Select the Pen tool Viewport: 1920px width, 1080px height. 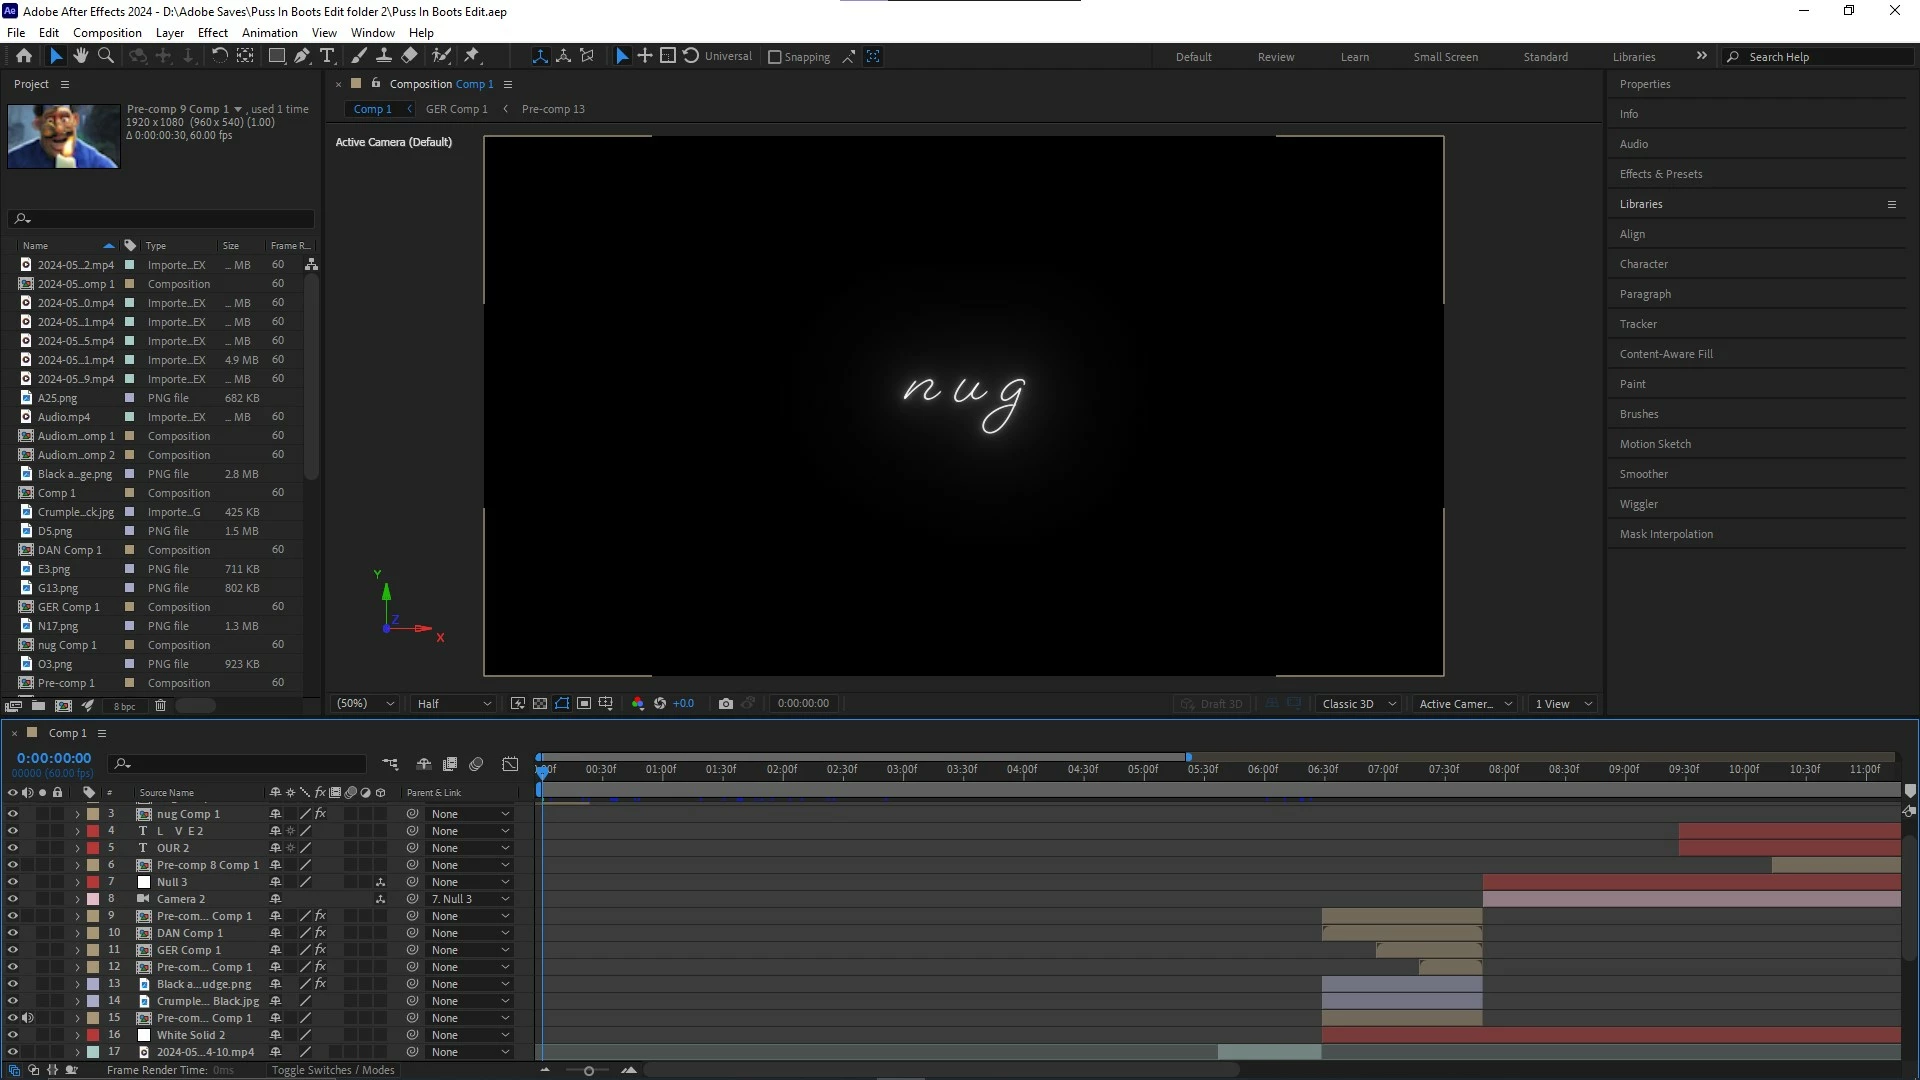(302, 56)
